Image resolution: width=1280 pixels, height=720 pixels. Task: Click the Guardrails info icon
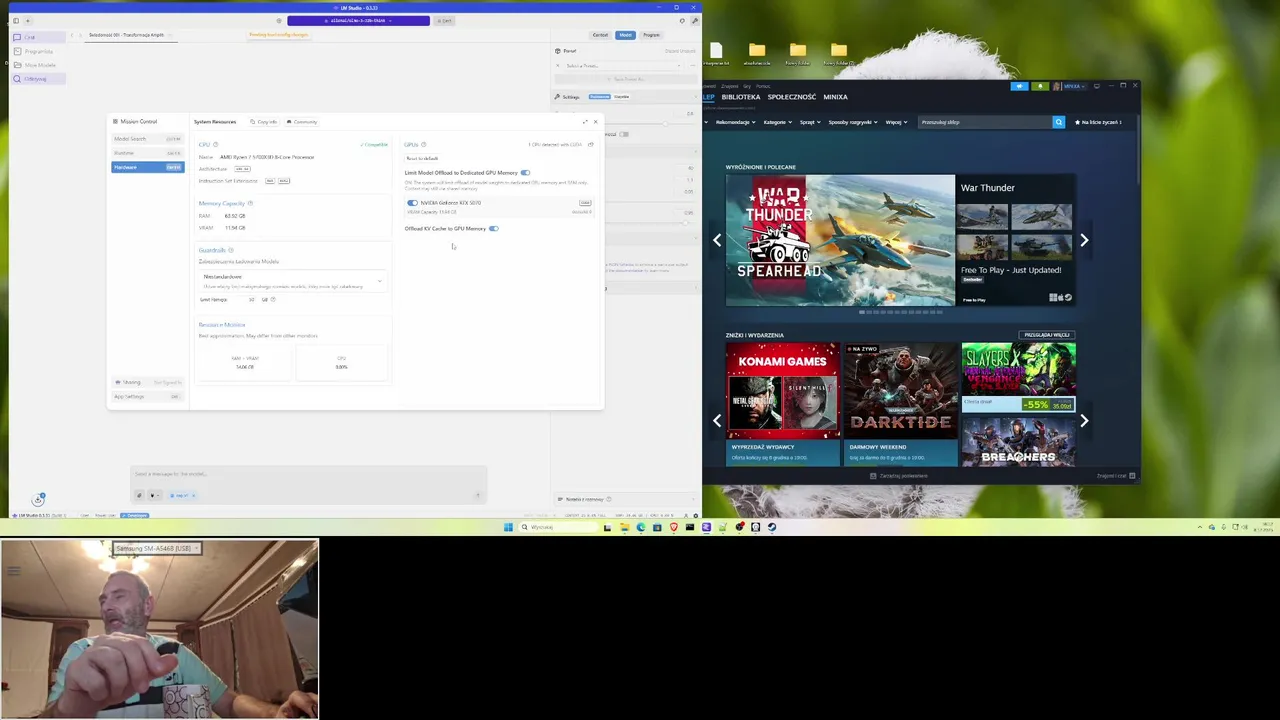(231, 250)
